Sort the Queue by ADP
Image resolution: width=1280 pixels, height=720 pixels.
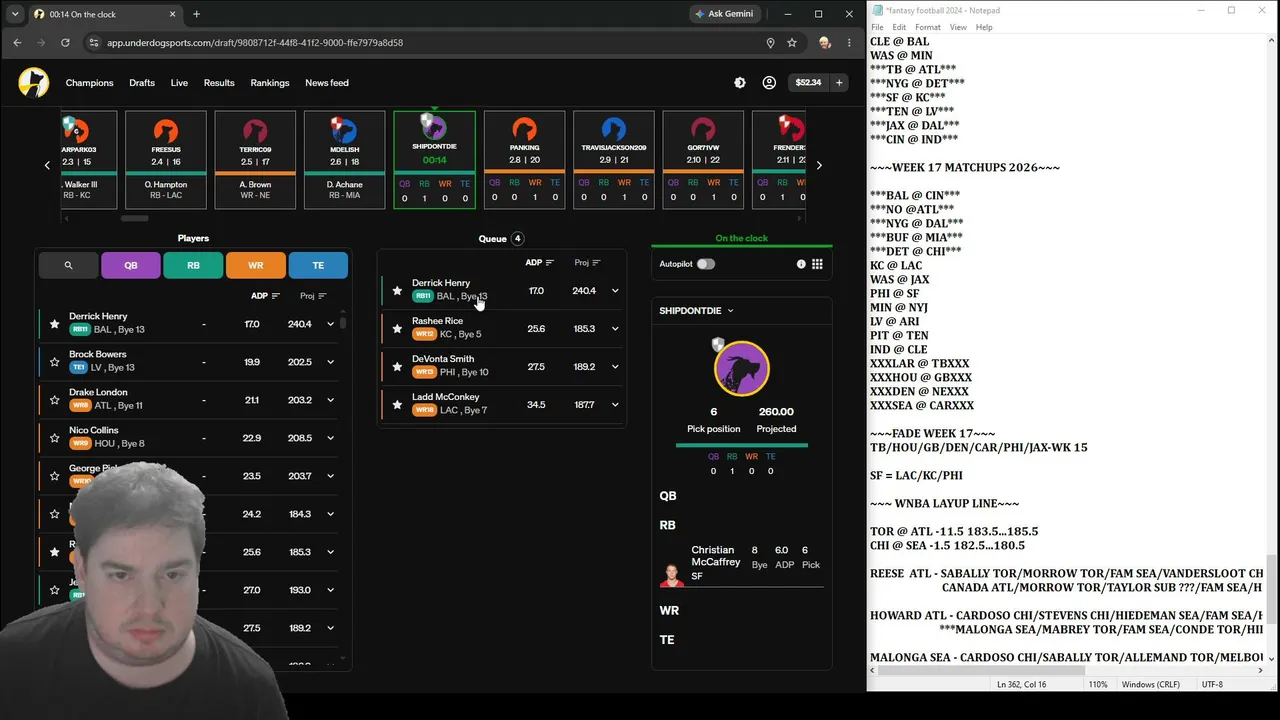[539, 263]
